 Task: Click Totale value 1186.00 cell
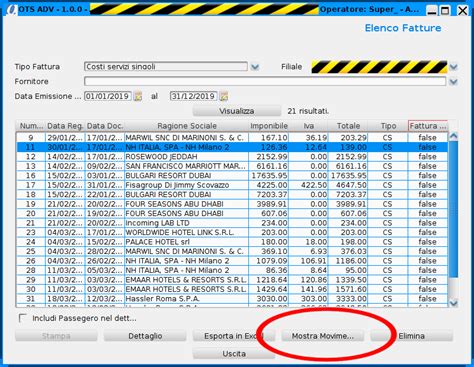[x=348, y=261]
